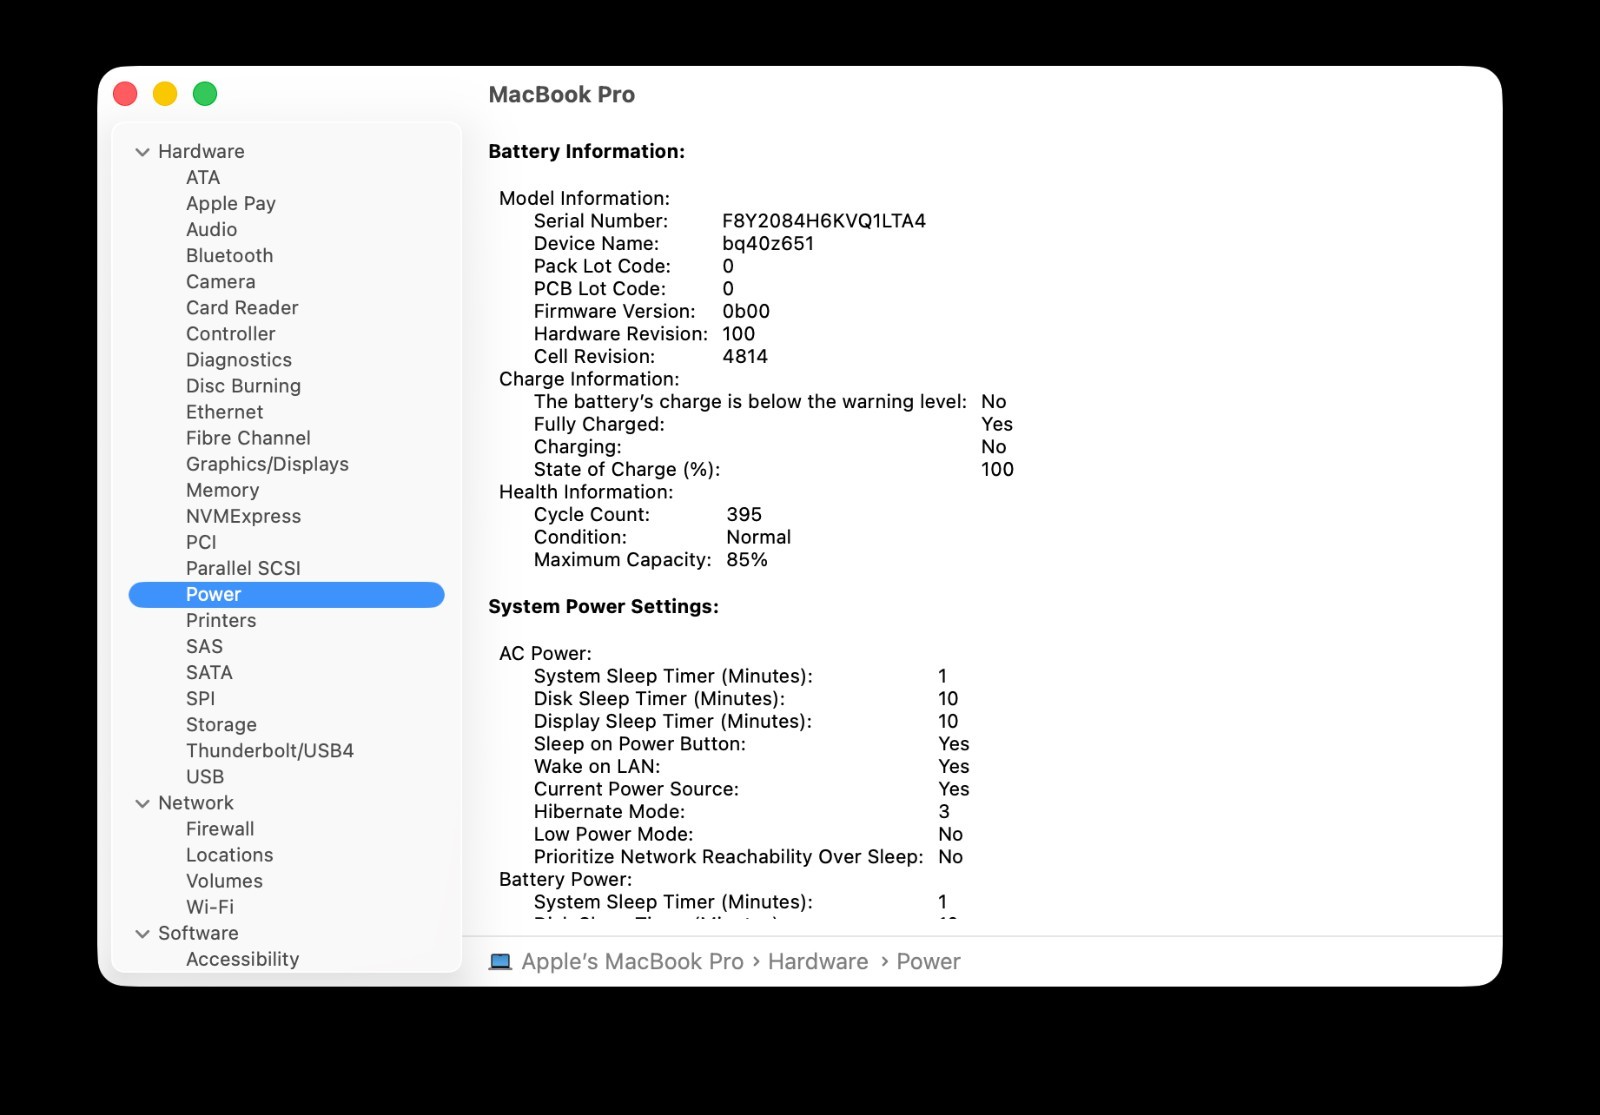1600x1115 pixels.
Task: Select Fibre Channel item
Action: pos(248,437)
